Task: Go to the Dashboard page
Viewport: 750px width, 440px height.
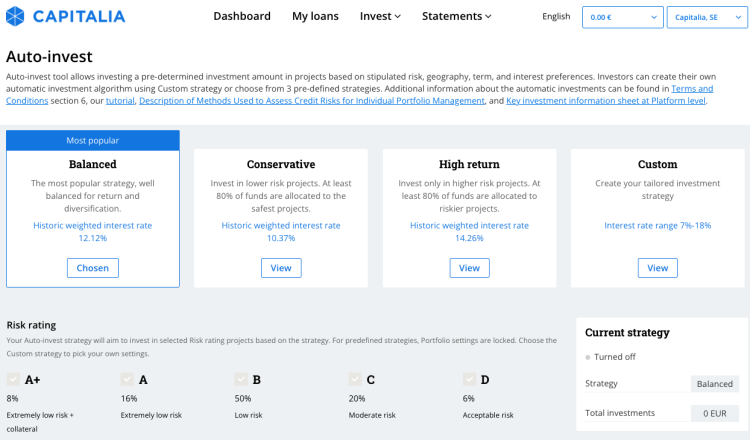Action: (x=242, y=16)
